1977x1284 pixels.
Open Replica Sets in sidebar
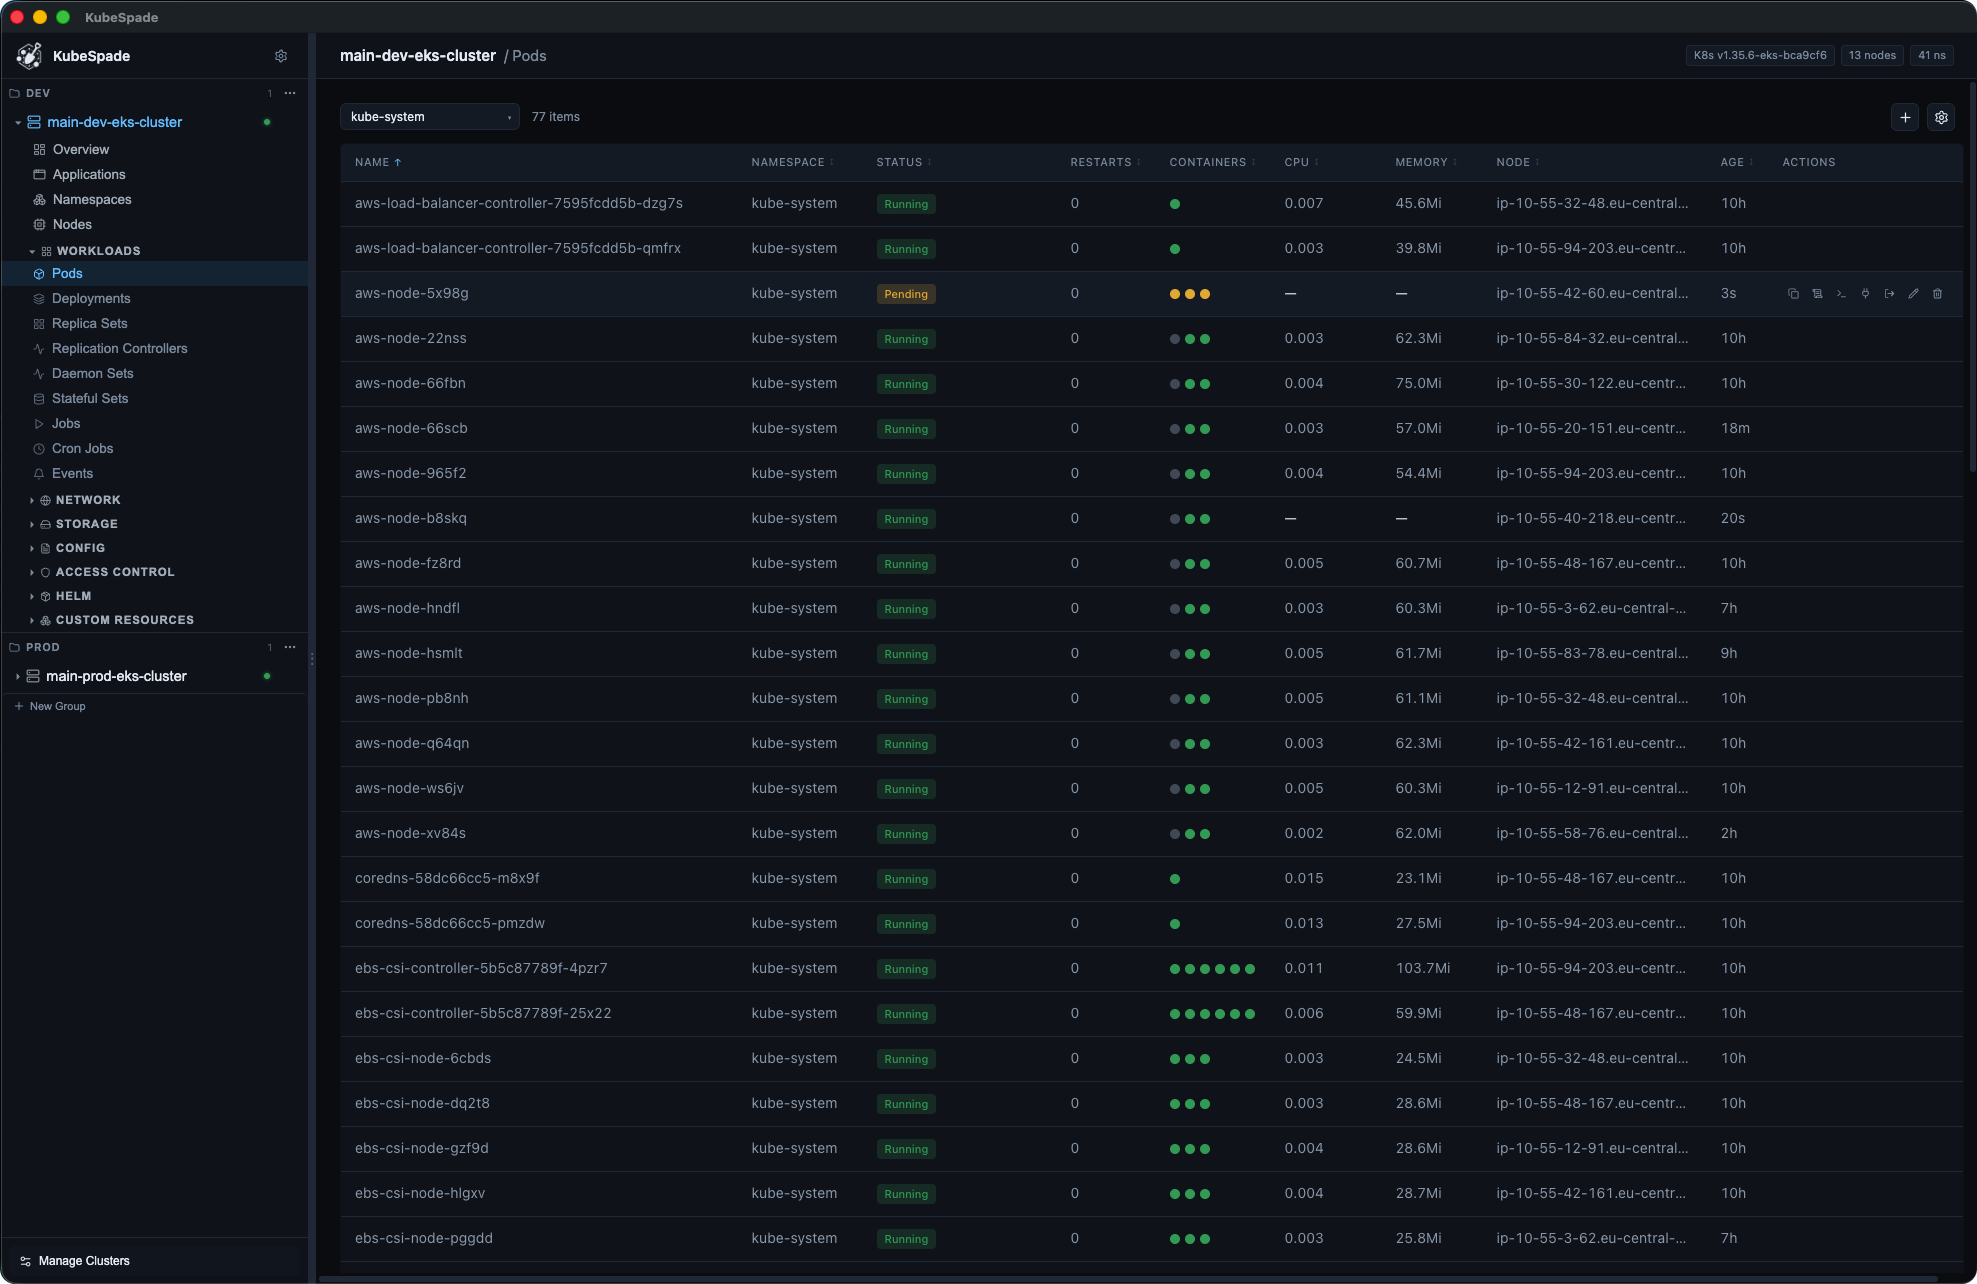pyautogui.click(x=90, y=324)
